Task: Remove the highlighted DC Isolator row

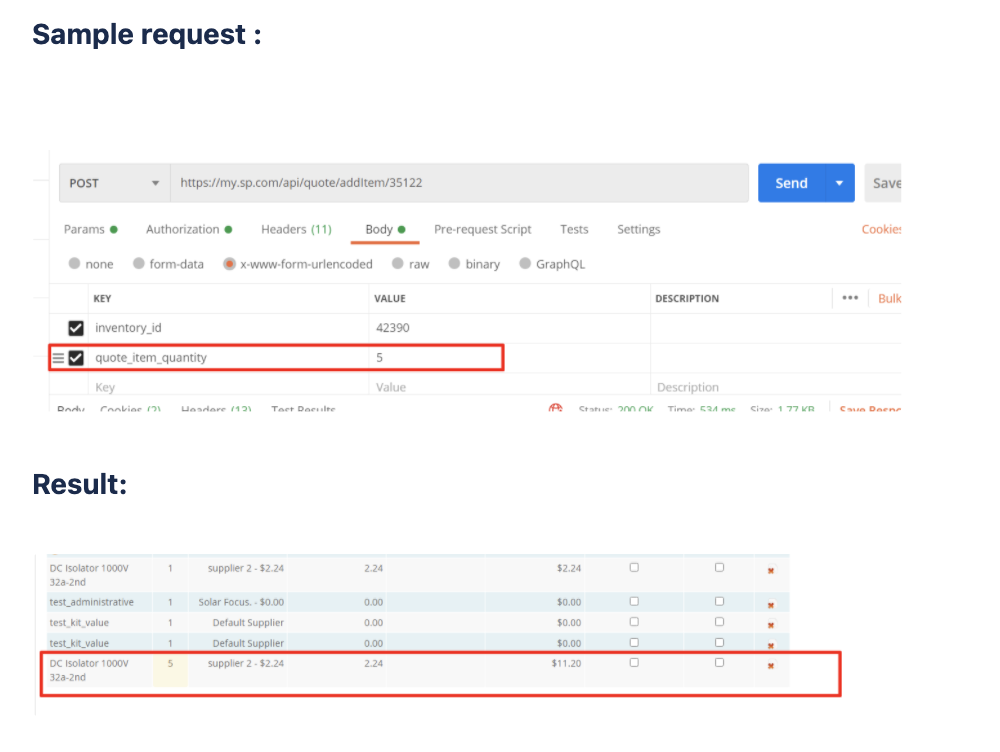Action: click(770, 665)
